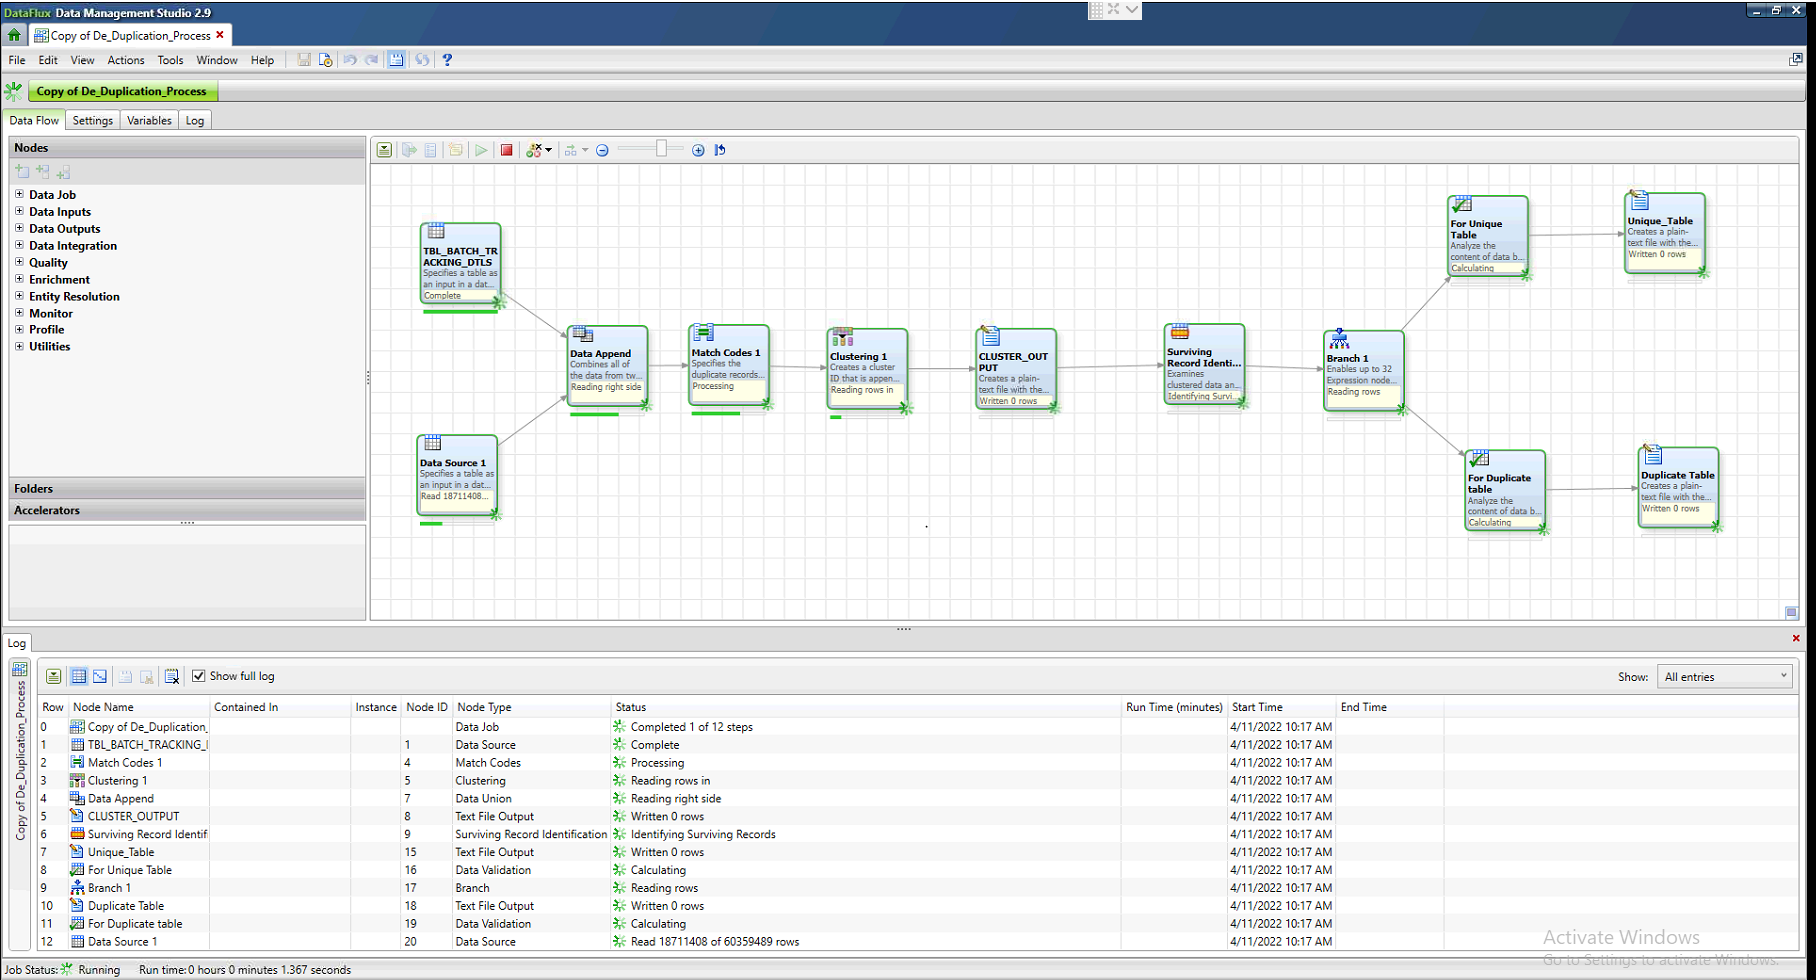
Task: Open the Show entries dropdown showing All entries
Action: click(1723, 676)
